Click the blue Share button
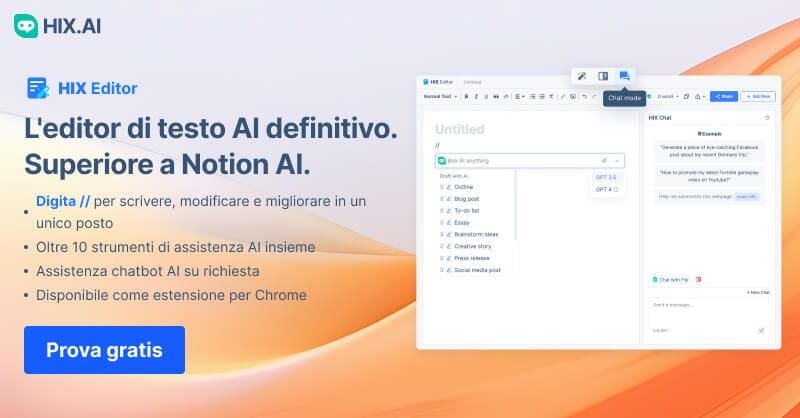The height and width of the screenshot is (418, 800). pyautogui.click(x=724, y=96)
